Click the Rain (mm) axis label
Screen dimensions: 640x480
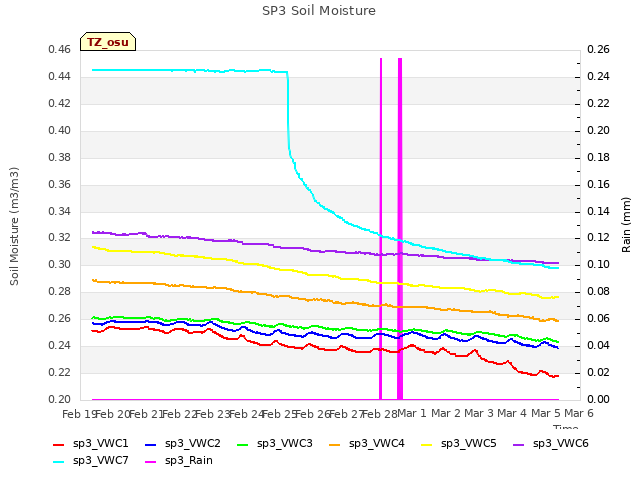coord(626,225)
